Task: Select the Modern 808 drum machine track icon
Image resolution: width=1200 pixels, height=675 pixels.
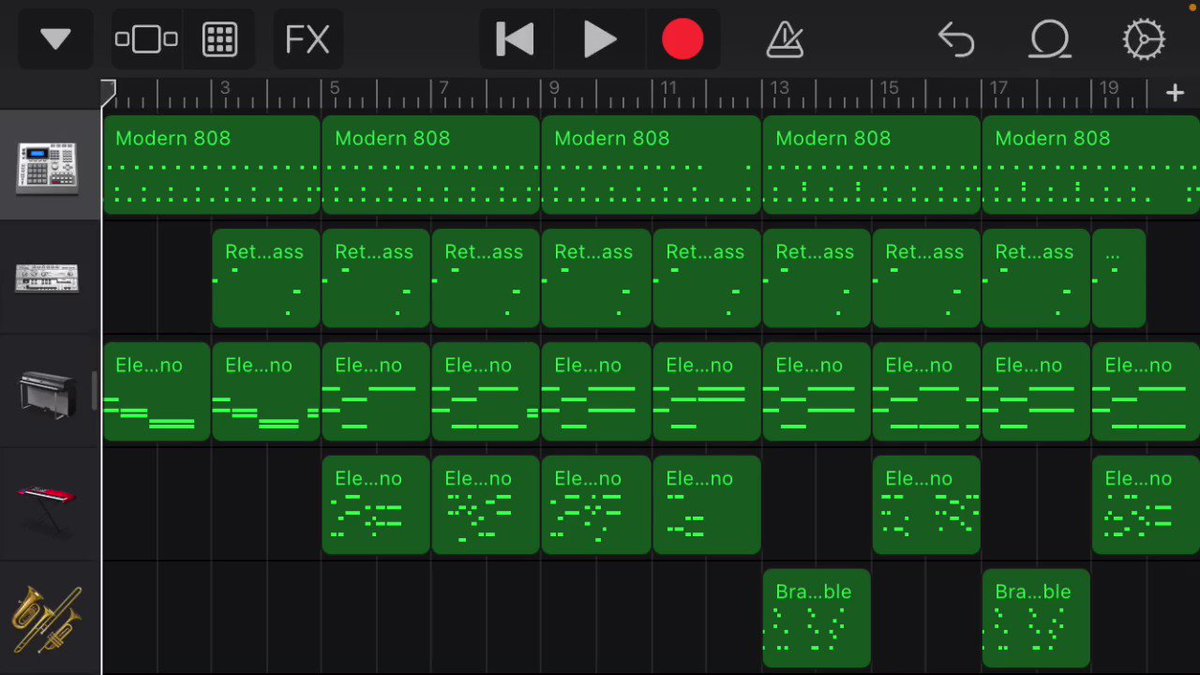Action: 47,165
